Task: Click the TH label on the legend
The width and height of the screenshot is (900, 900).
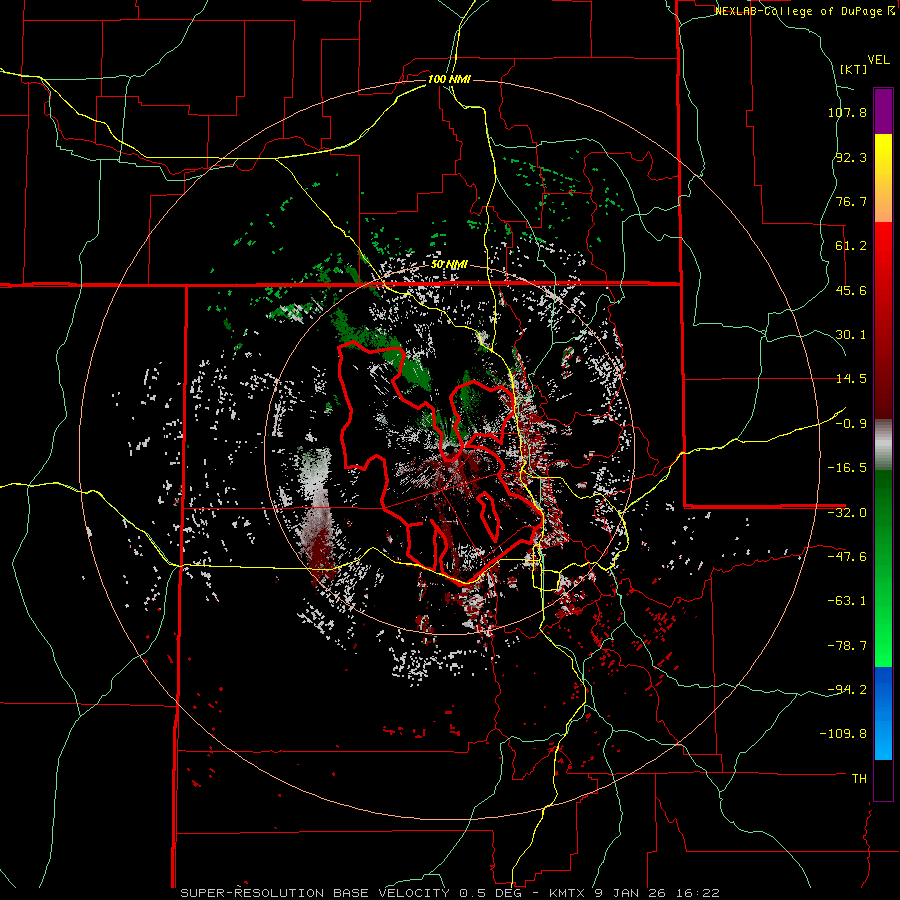Action: tap(859, 778)
